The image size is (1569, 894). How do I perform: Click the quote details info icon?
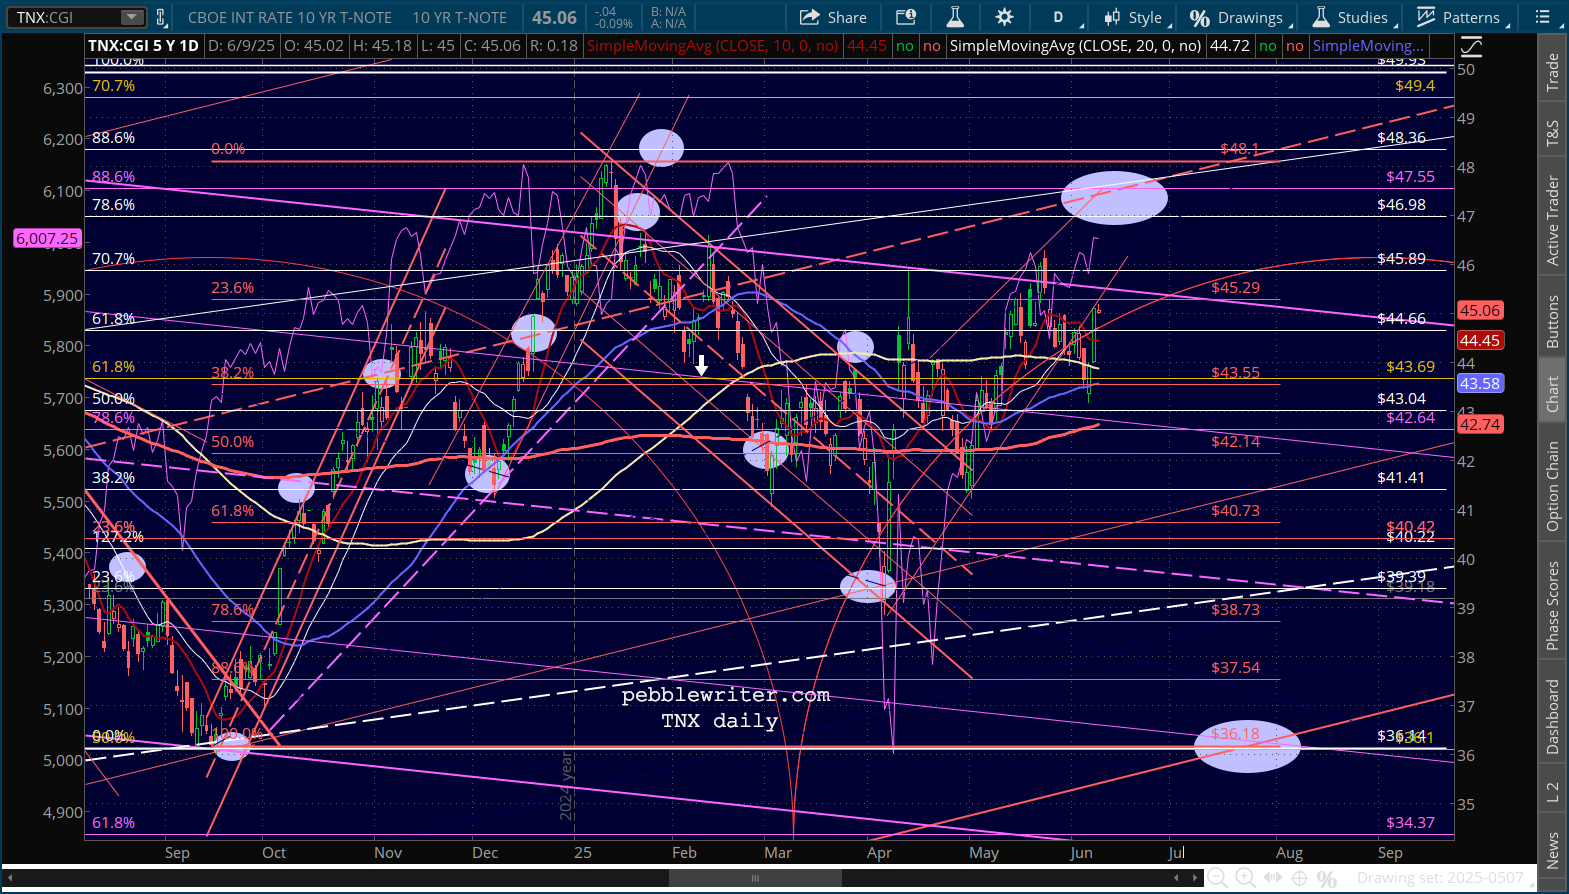click(x=906, y=17)
